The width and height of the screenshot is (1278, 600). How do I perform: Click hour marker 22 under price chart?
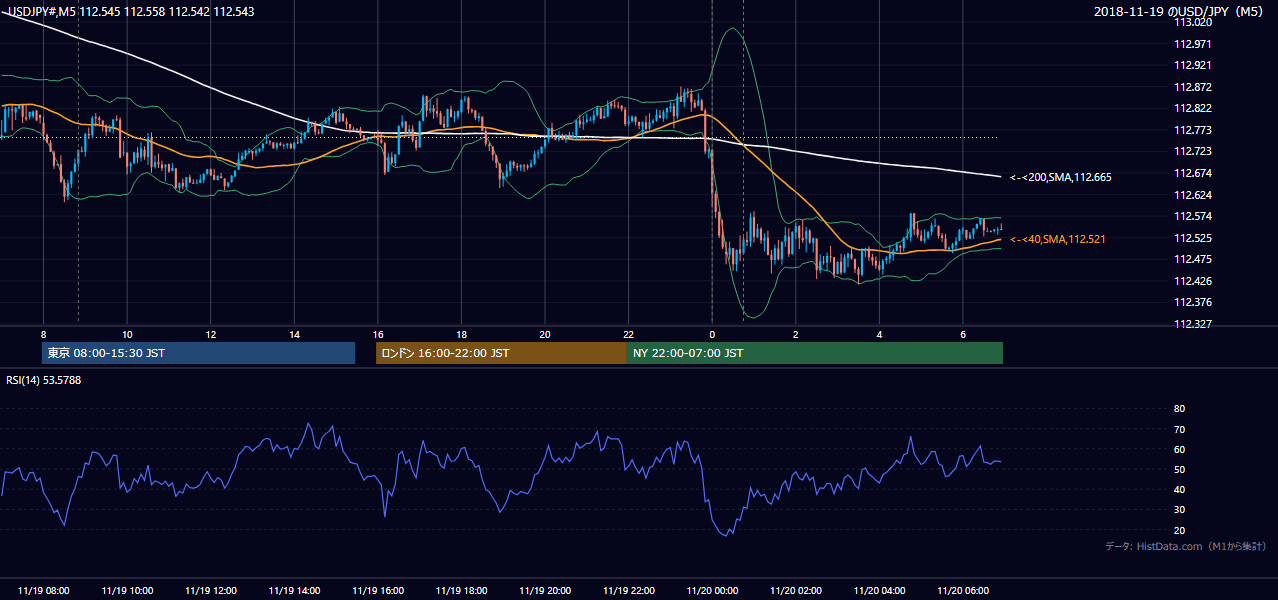click(x=628, y=334)
